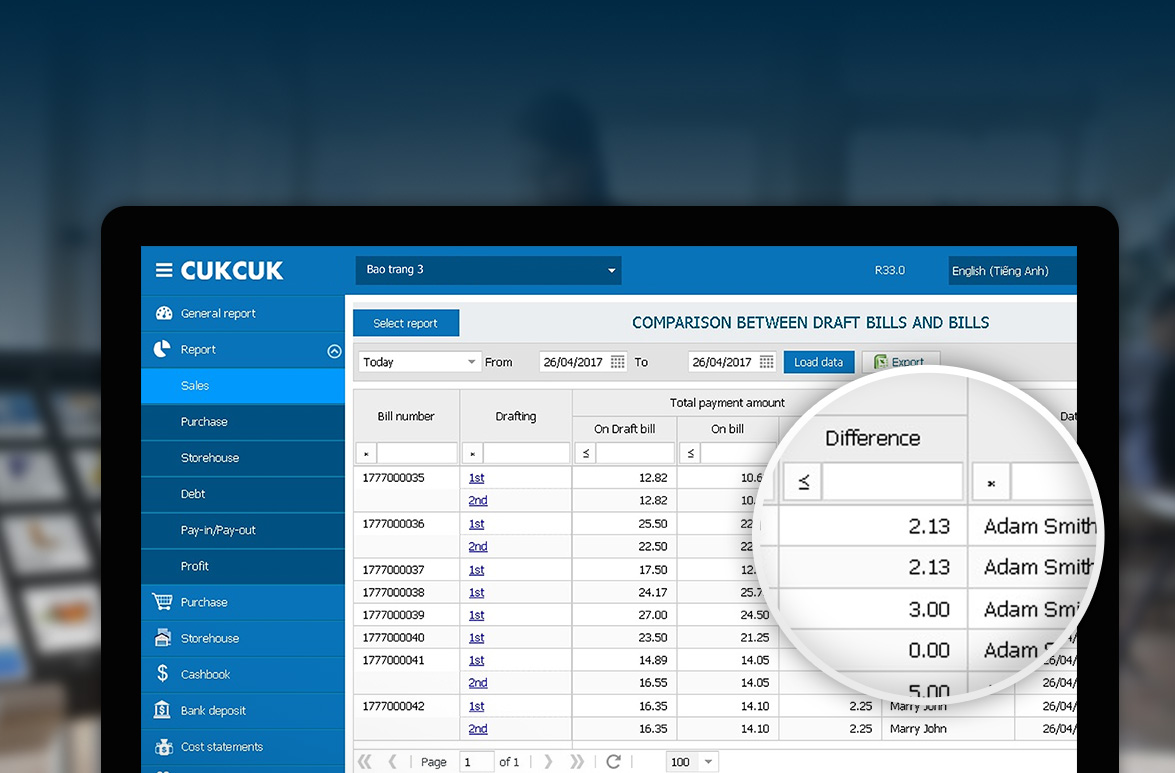Open General report in the sidebar
This screenshot has width=1175, height=773.
point(243,313)
